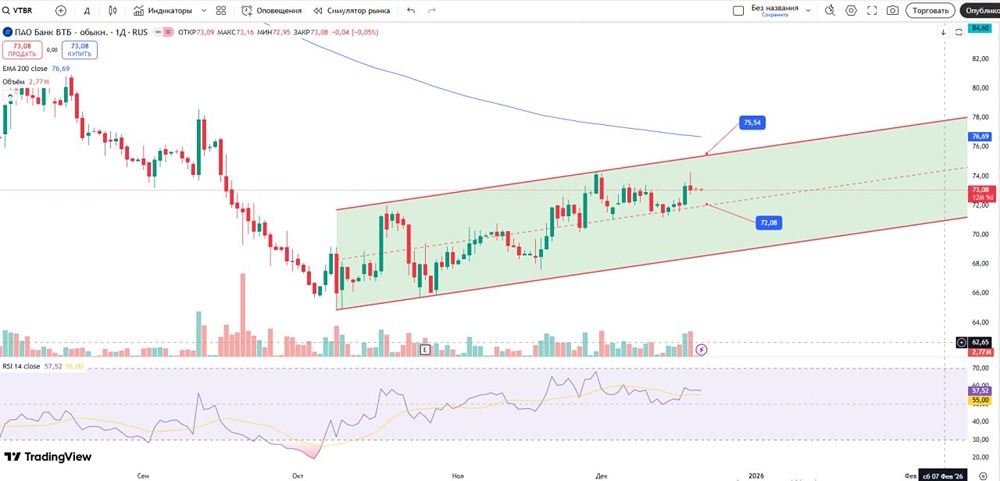Open the Без названия layout name
1000x481 pixels.
(774, 8)
